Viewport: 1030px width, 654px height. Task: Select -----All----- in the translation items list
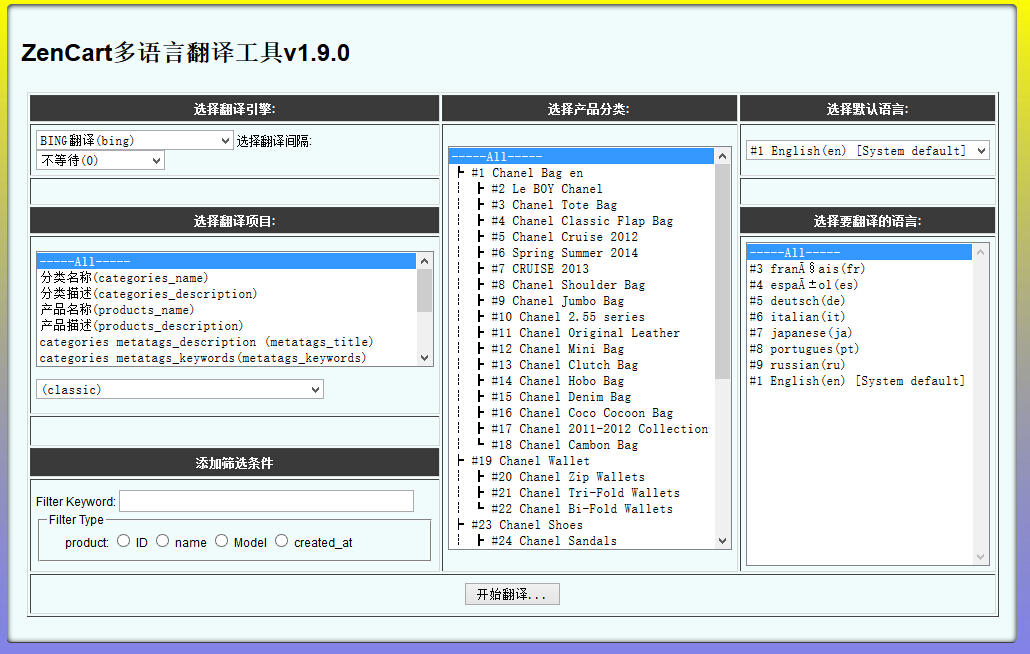(227, 261)
